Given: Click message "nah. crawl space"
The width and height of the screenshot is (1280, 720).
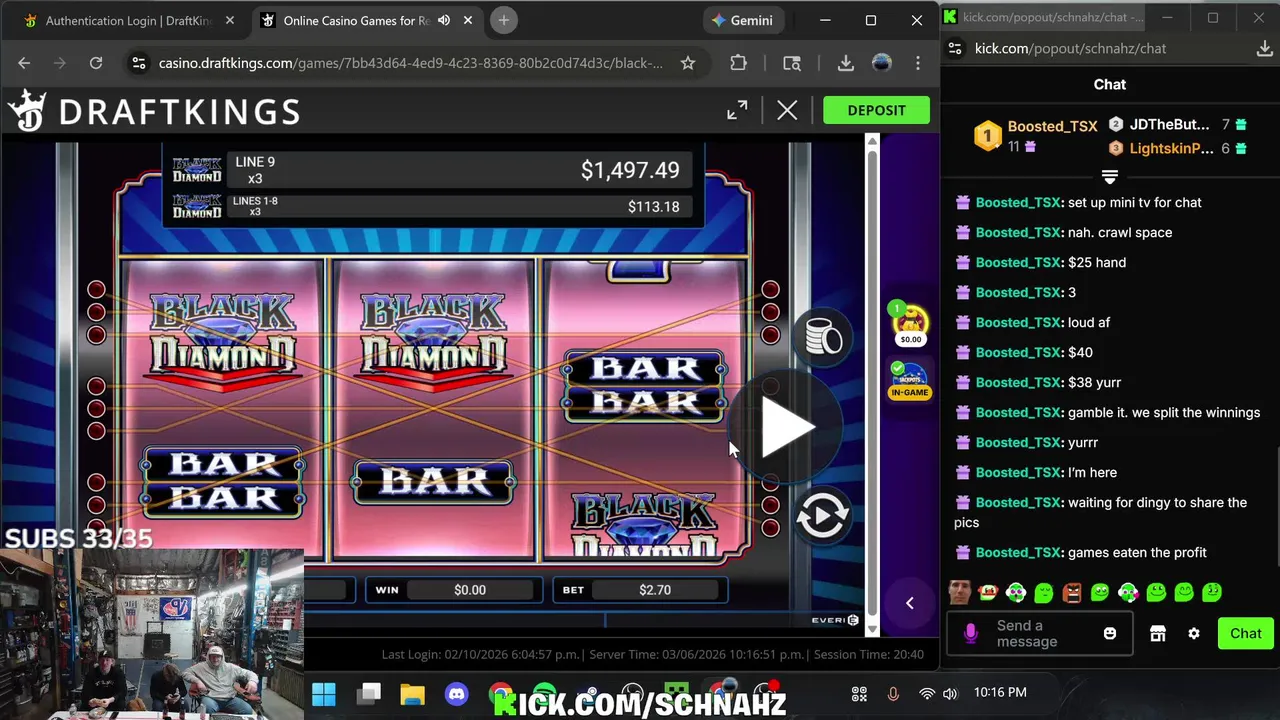Looking at the screenshot, I should [1120, 232].
